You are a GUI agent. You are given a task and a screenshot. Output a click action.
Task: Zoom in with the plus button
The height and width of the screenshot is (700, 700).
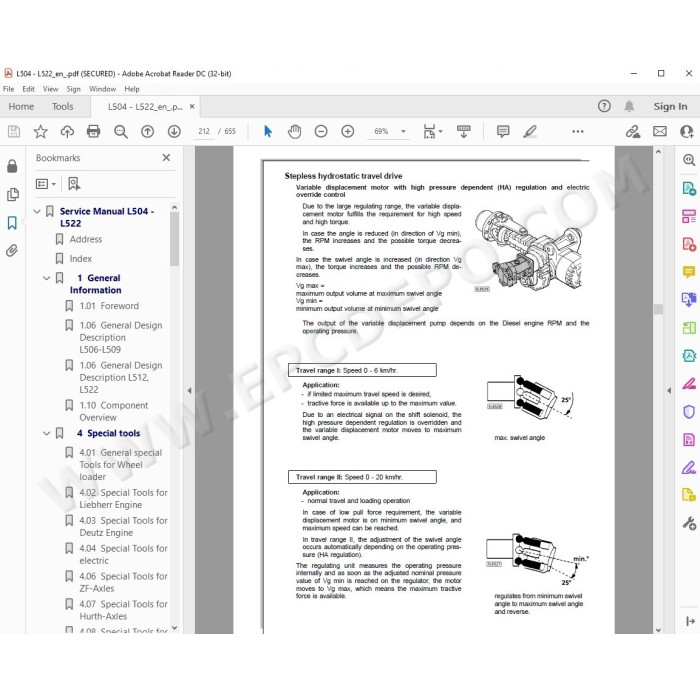(x=348, y=131)
